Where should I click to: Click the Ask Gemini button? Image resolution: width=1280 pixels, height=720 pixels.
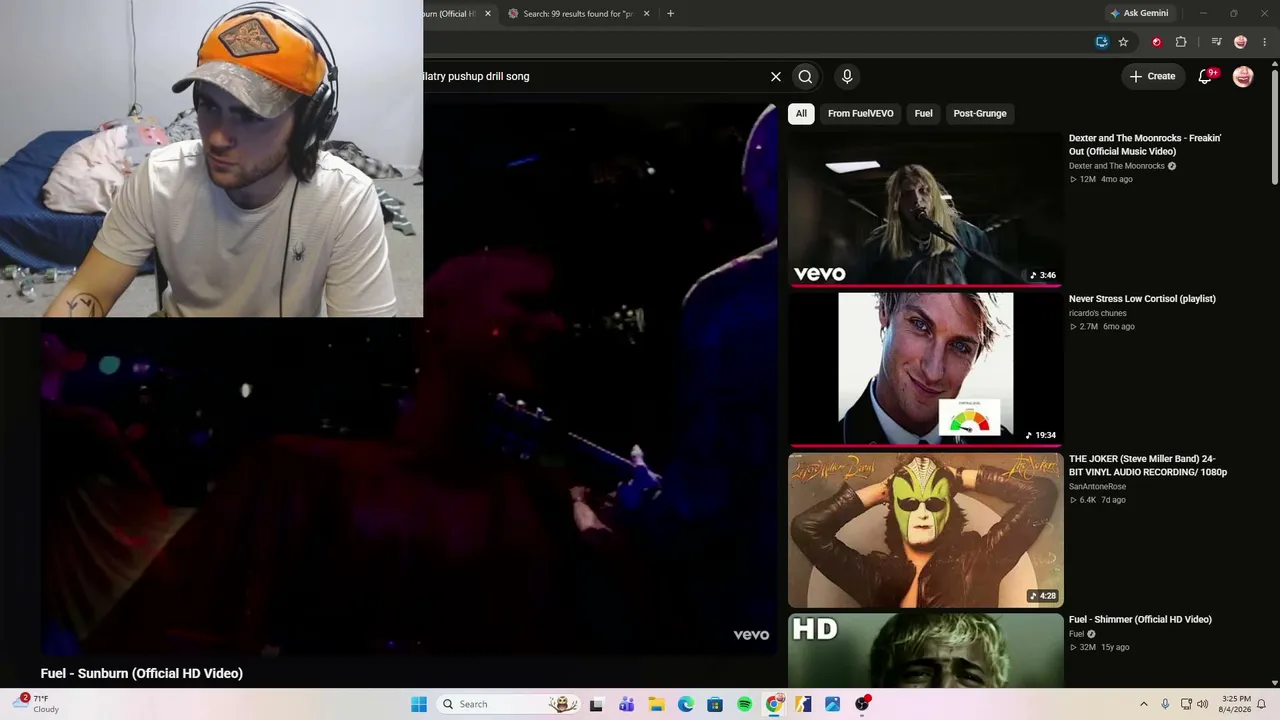(1139, 13)
